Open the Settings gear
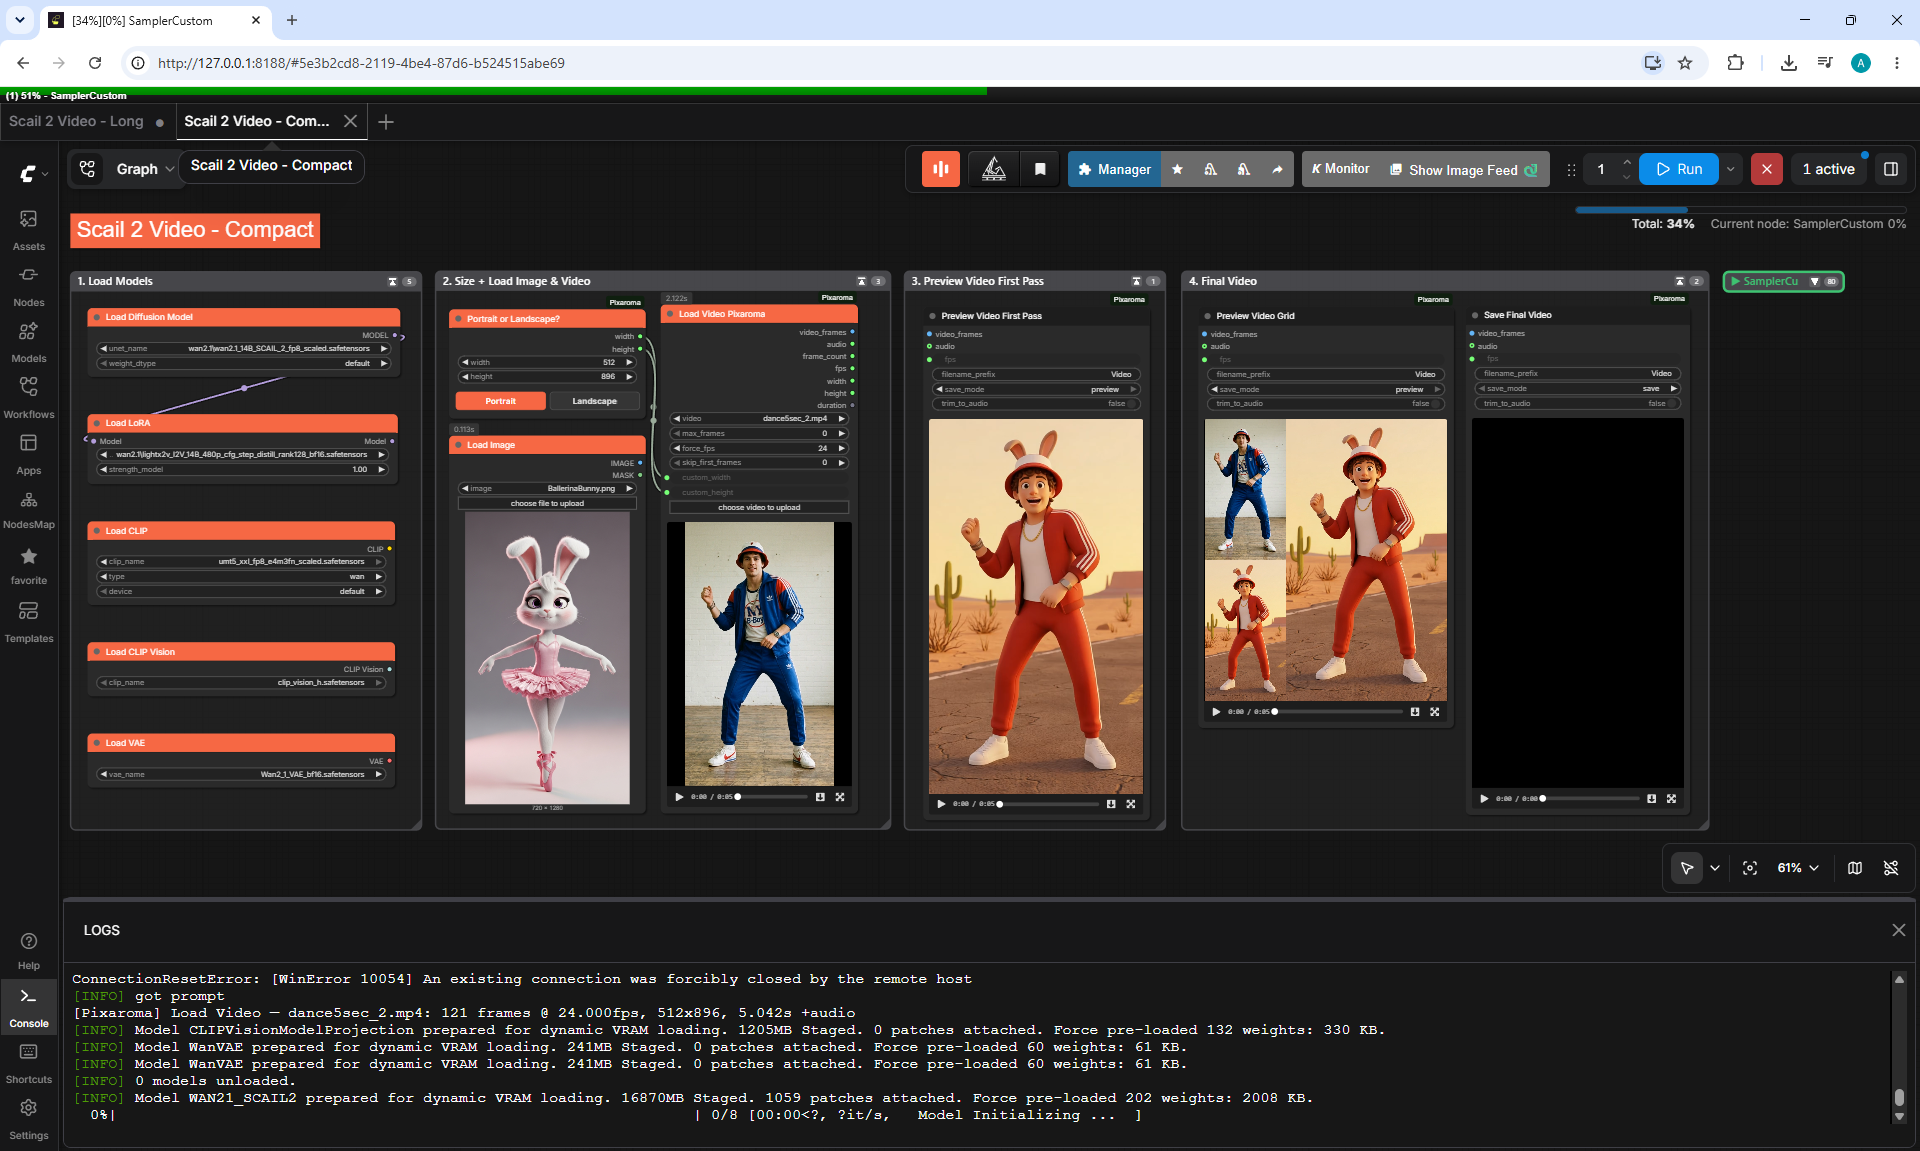The height and width of the screenshot is (1151, 1920). coord(29,1119)
